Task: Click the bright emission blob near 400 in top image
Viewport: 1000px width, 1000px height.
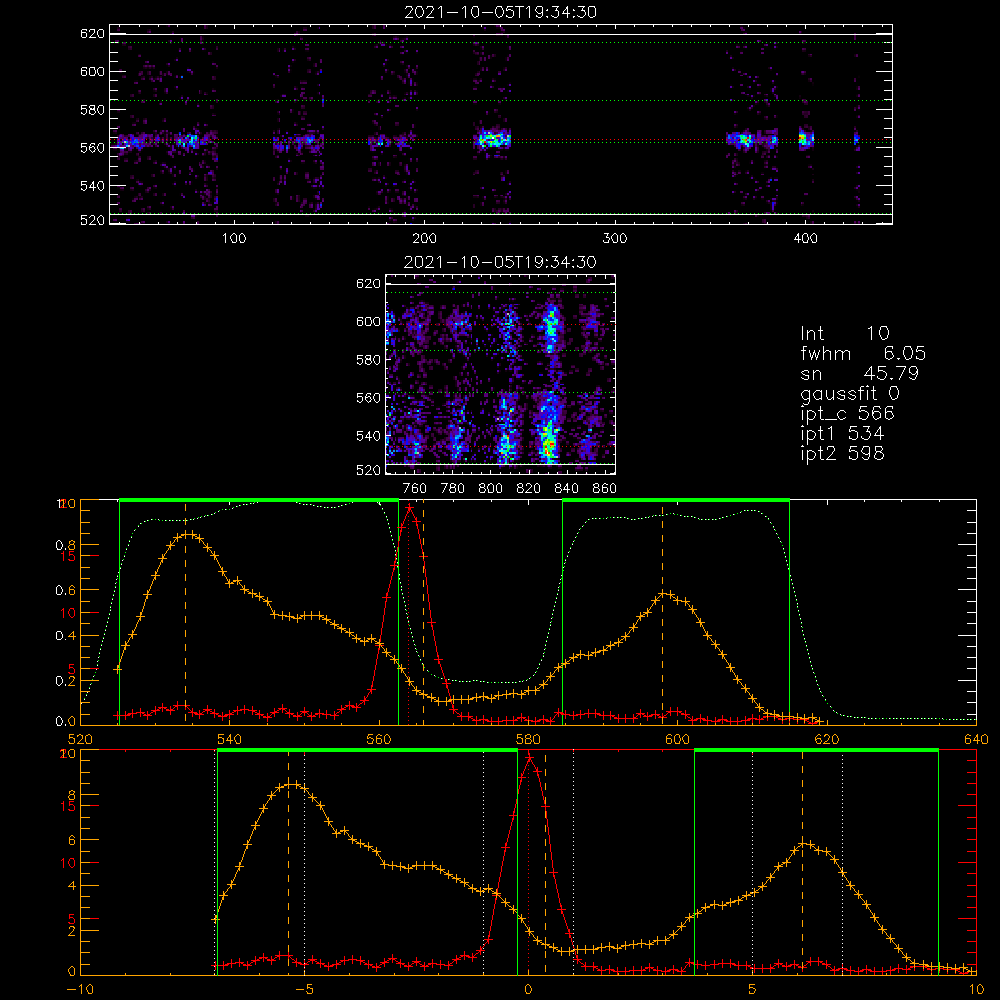Action: coord(805,138)
